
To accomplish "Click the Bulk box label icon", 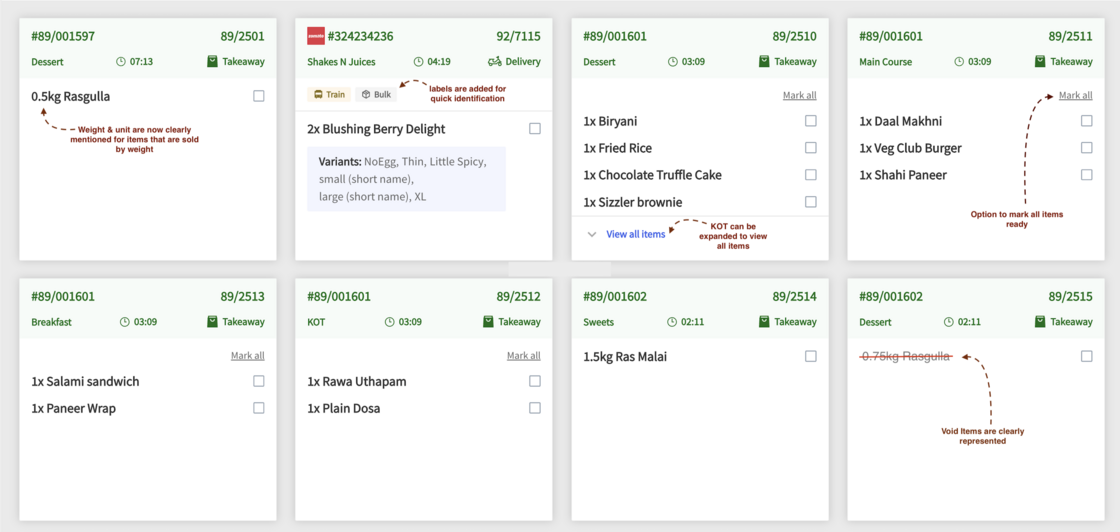I will (366, 95).
